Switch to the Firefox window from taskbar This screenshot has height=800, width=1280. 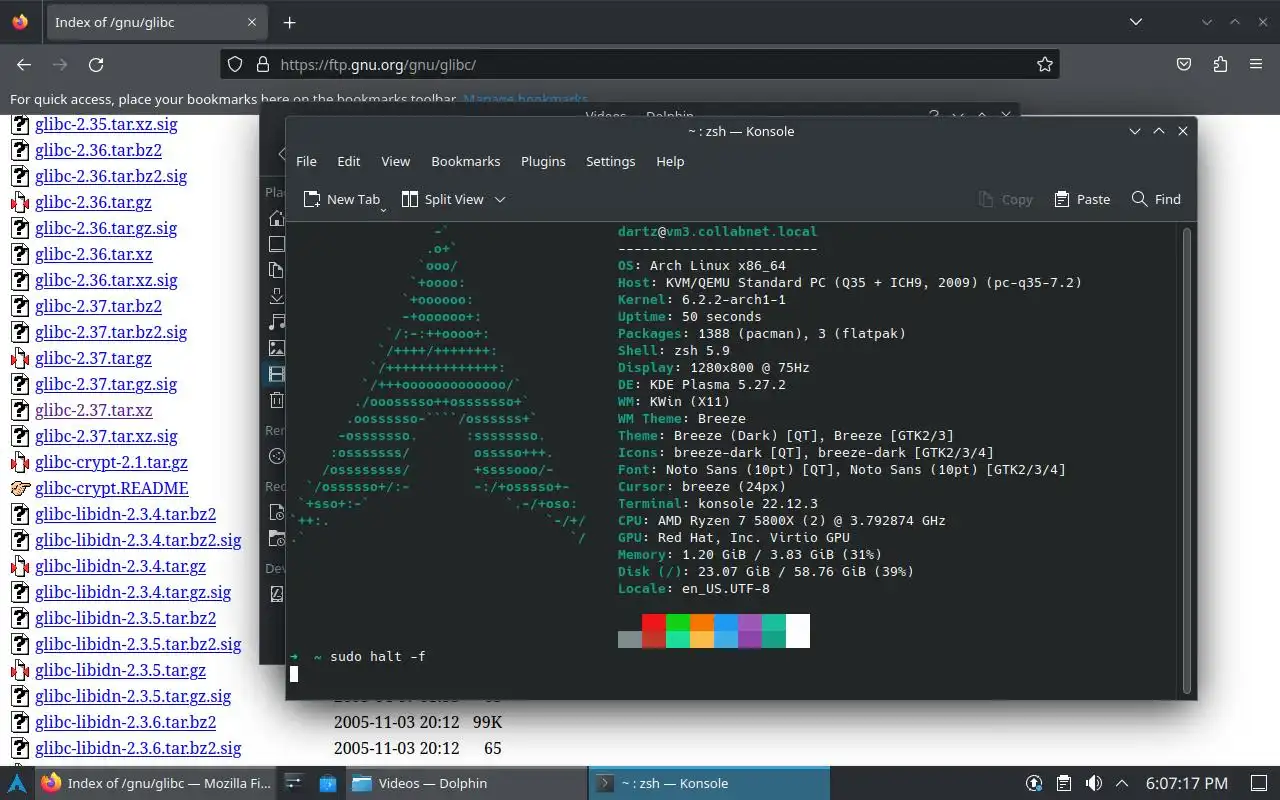click(157, 783)
